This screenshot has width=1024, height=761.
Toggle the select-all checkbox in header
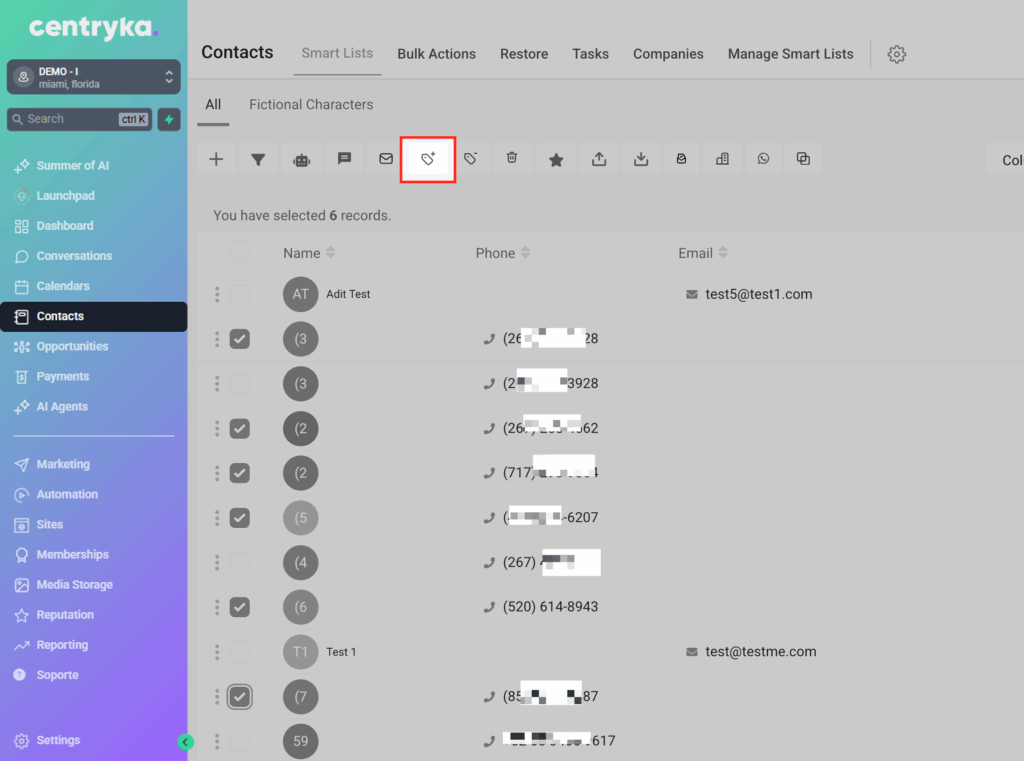coord(240,253)
